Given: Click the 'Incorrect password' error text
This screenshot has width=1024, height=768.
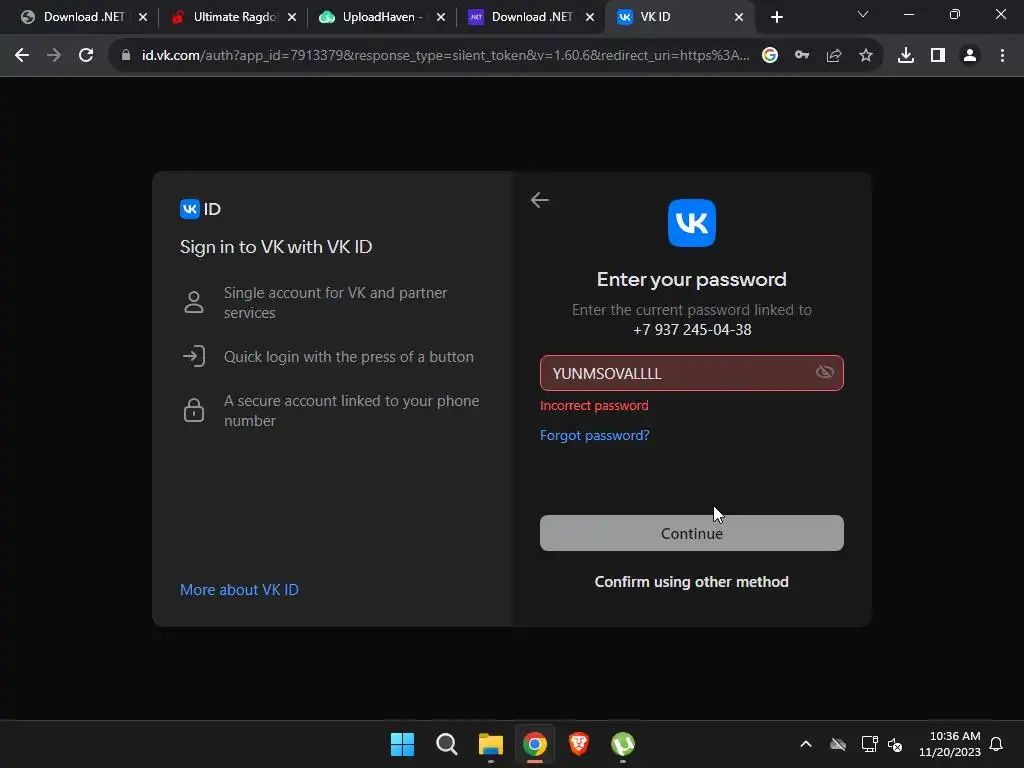Looking at the screenshot, I should point(594,406).
